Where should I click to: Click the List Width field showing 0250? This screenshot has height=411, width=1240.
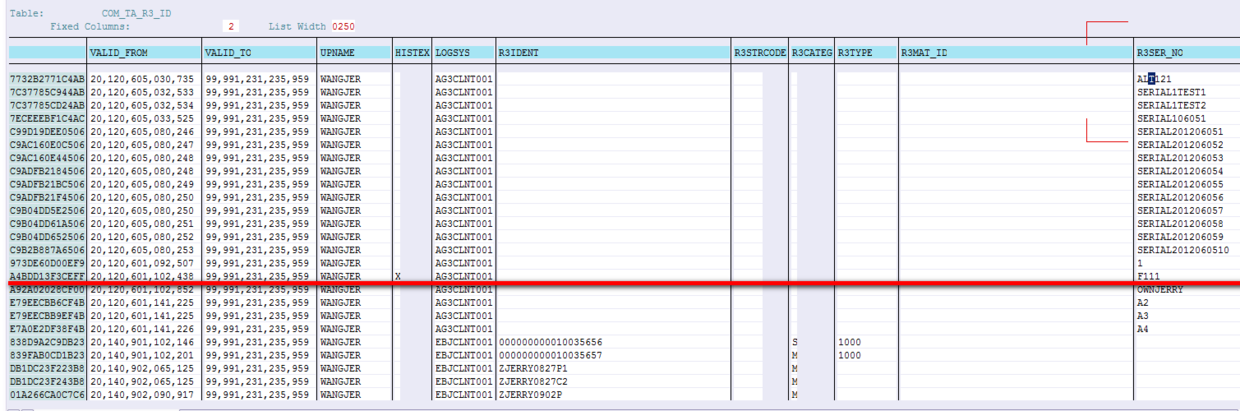coord(343,26)
